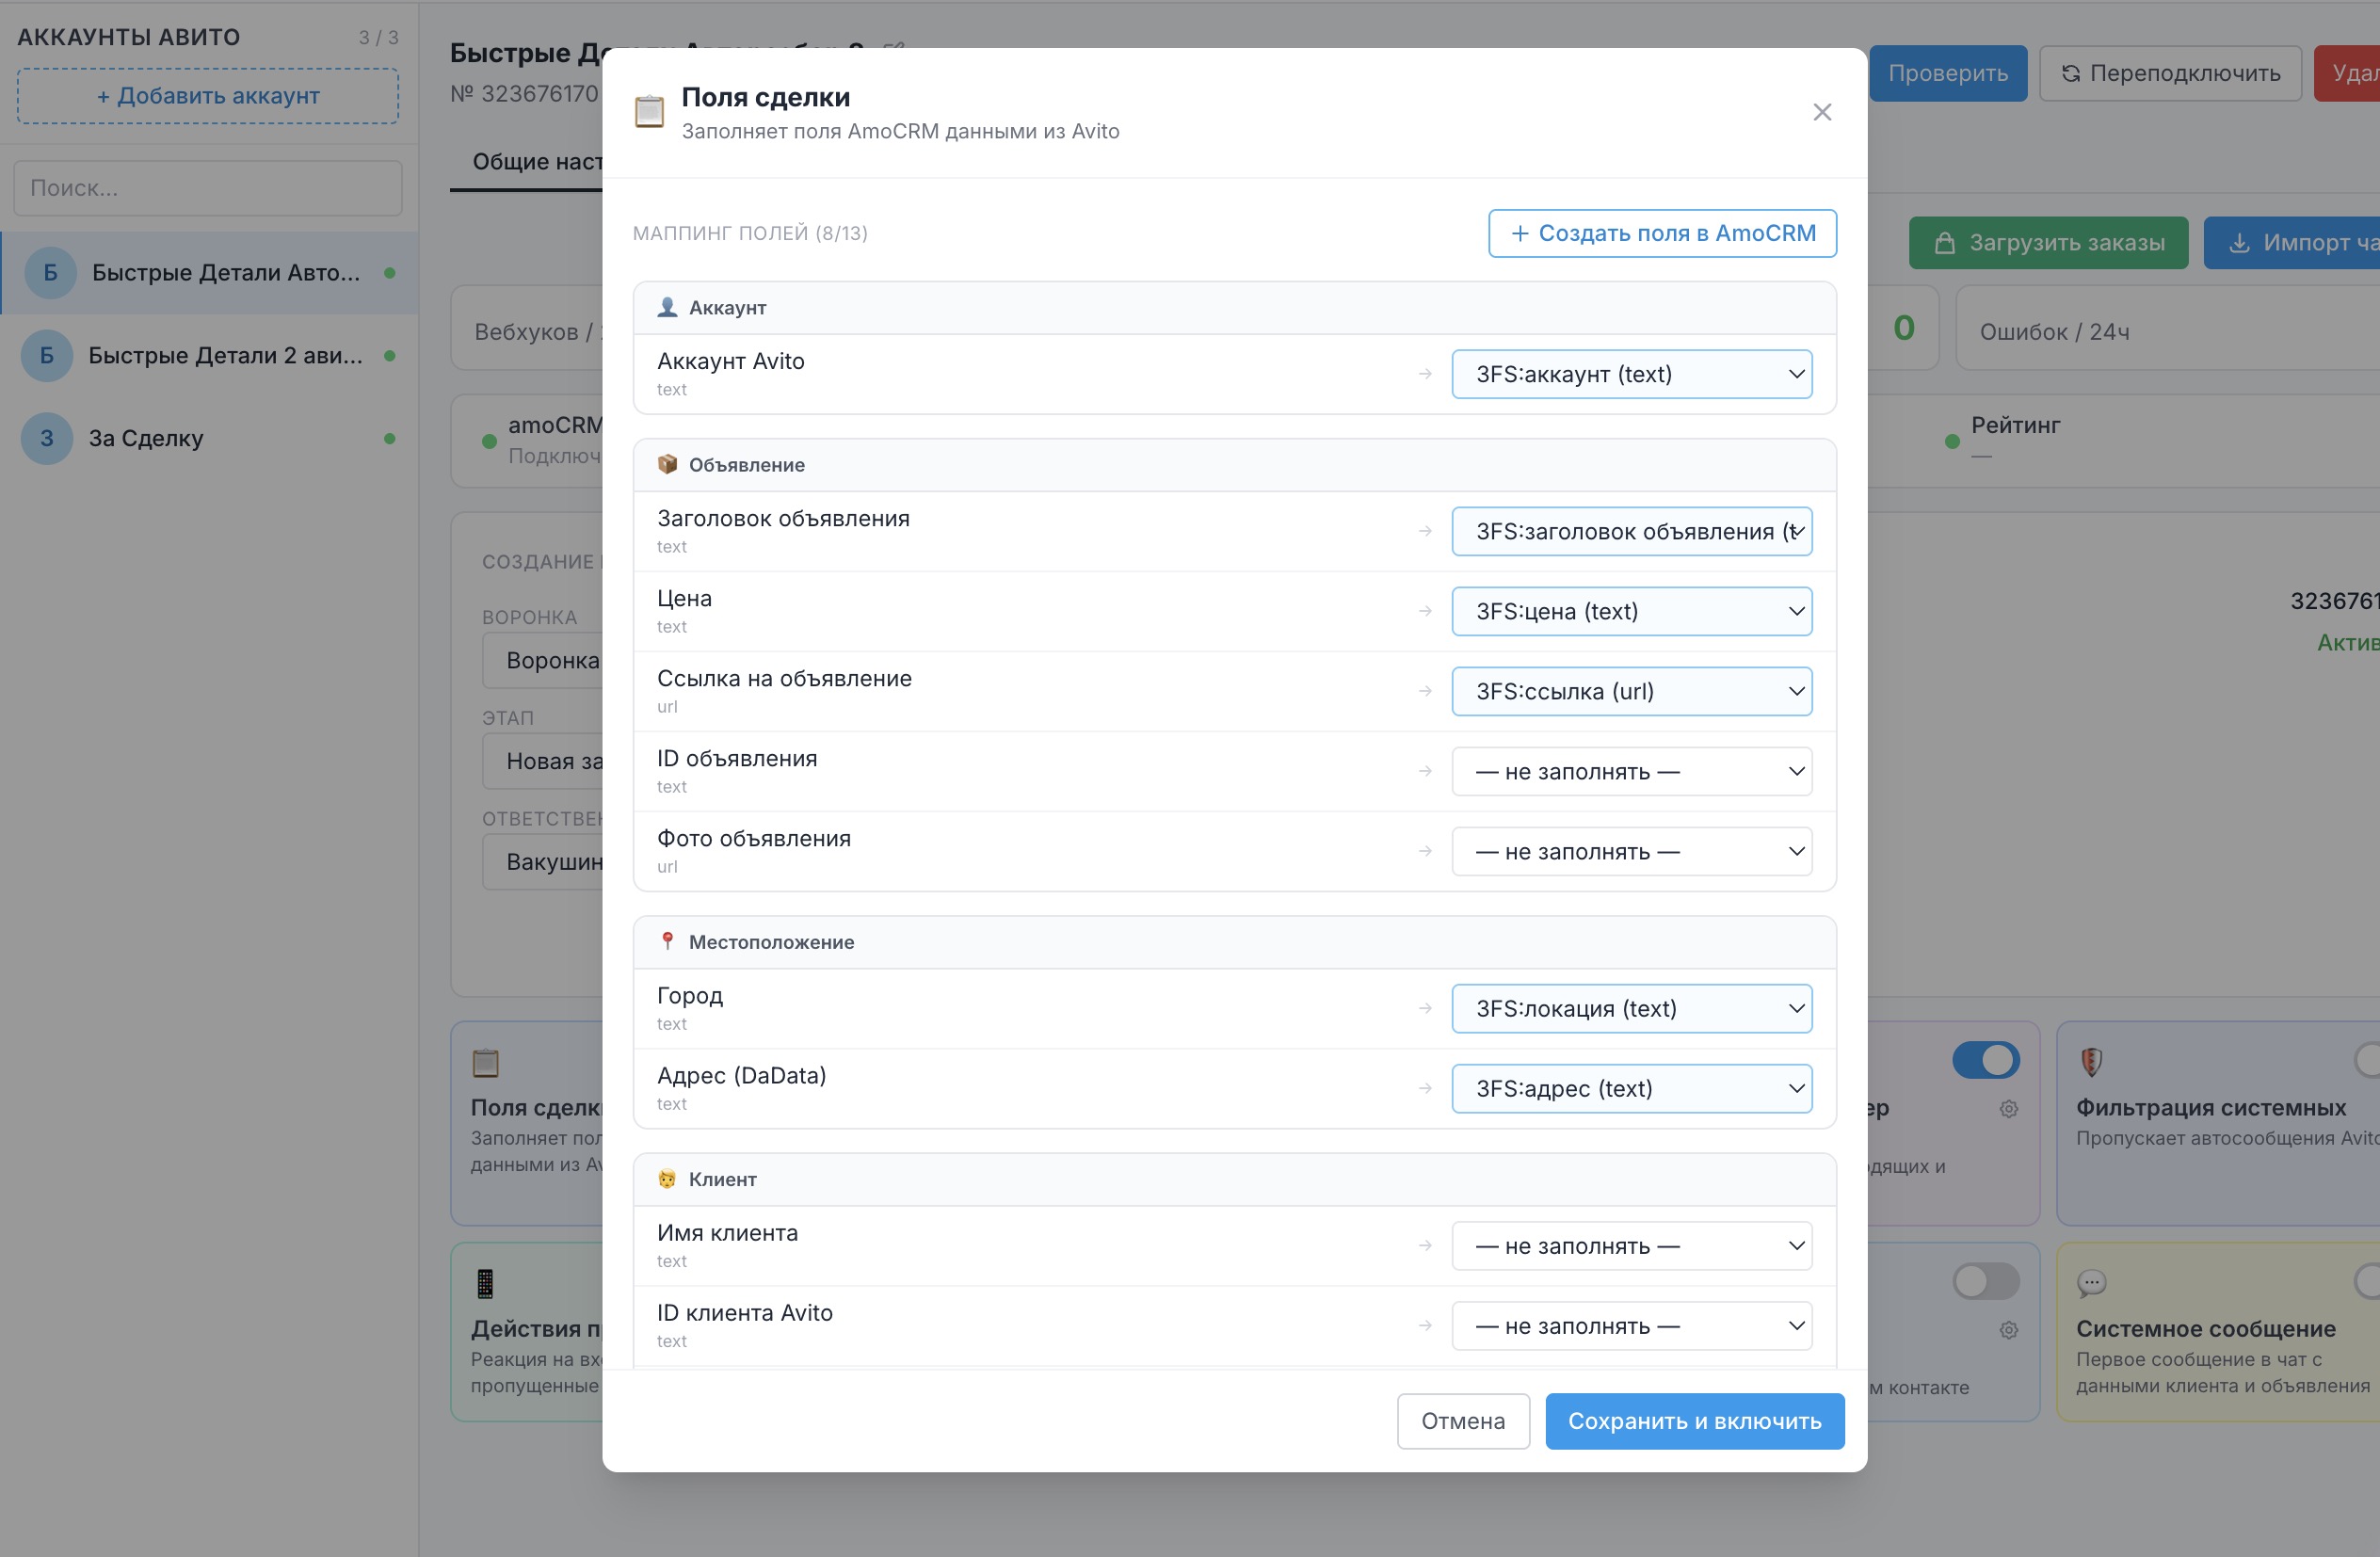Select Быстрые Детали 2 account
The width and height of the screenshot is (2380, 1557).
click(x=209, y=355)
